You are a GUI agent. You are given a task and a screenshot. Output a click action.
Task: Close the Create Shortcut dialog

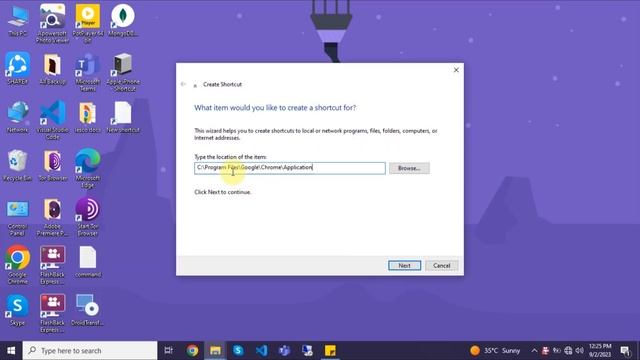[456, 70]
